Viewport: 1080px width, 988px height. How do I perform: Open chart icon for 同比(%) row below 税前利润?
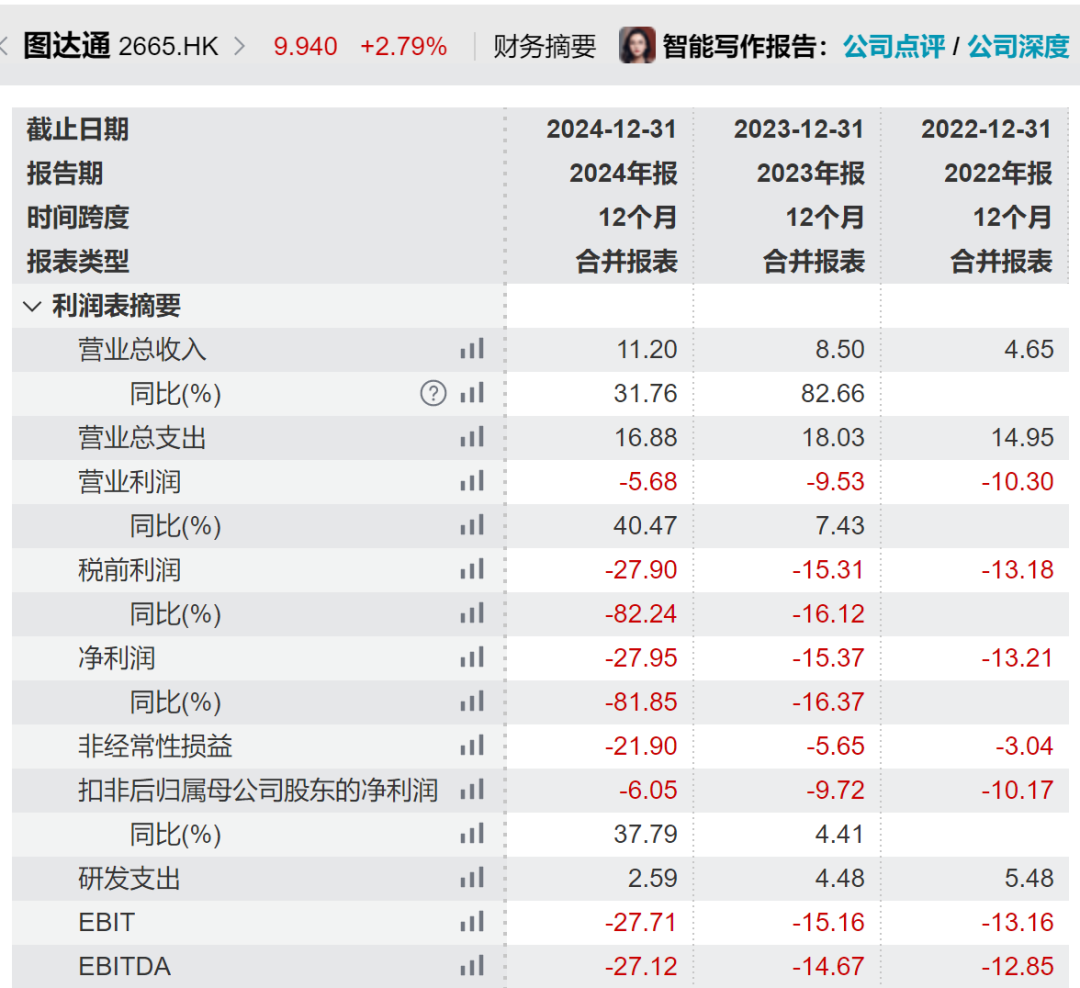pos(472,613)
